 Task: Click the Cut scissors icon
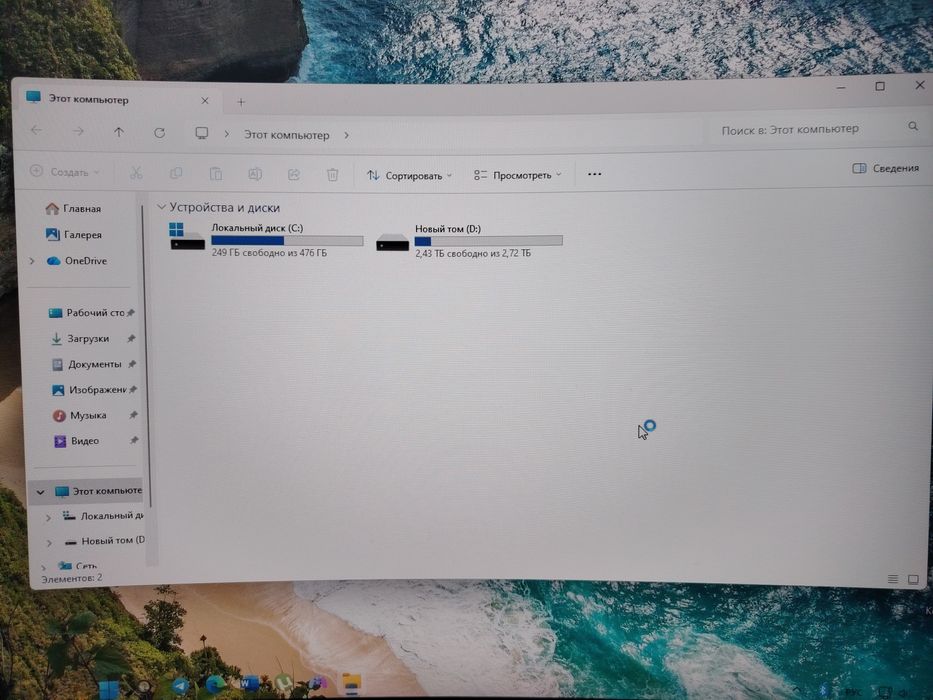[136, 173]
